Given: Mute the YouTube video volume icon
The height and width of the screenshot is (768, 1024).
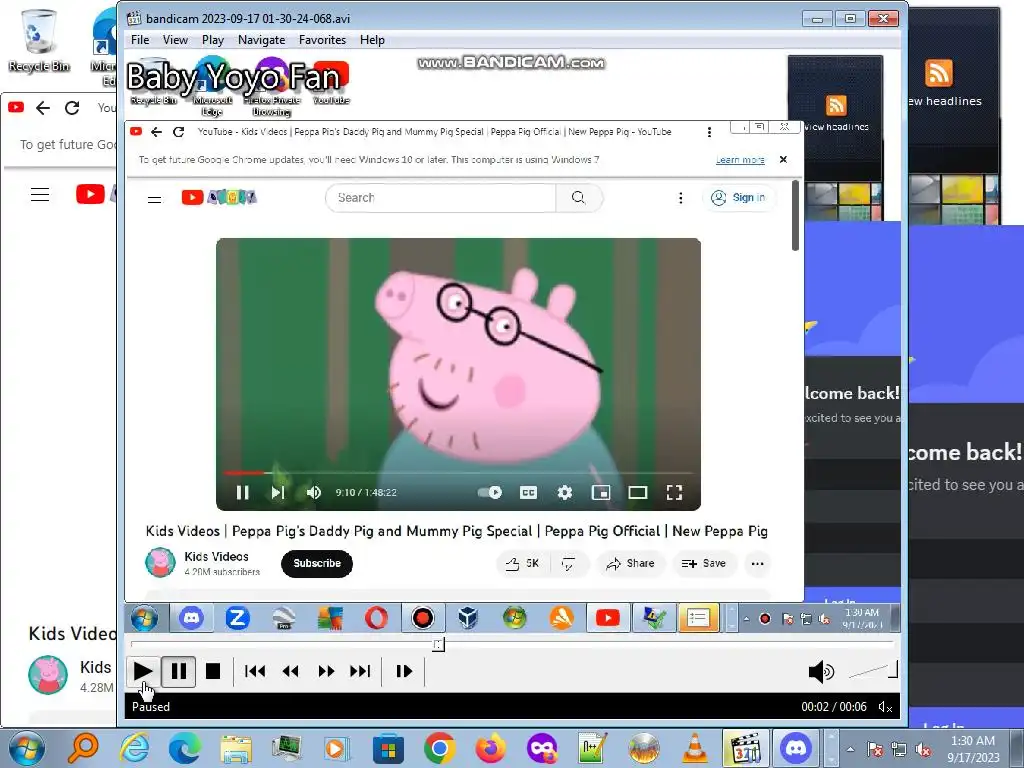Looking at the screenshot, I should click(313, 492).
